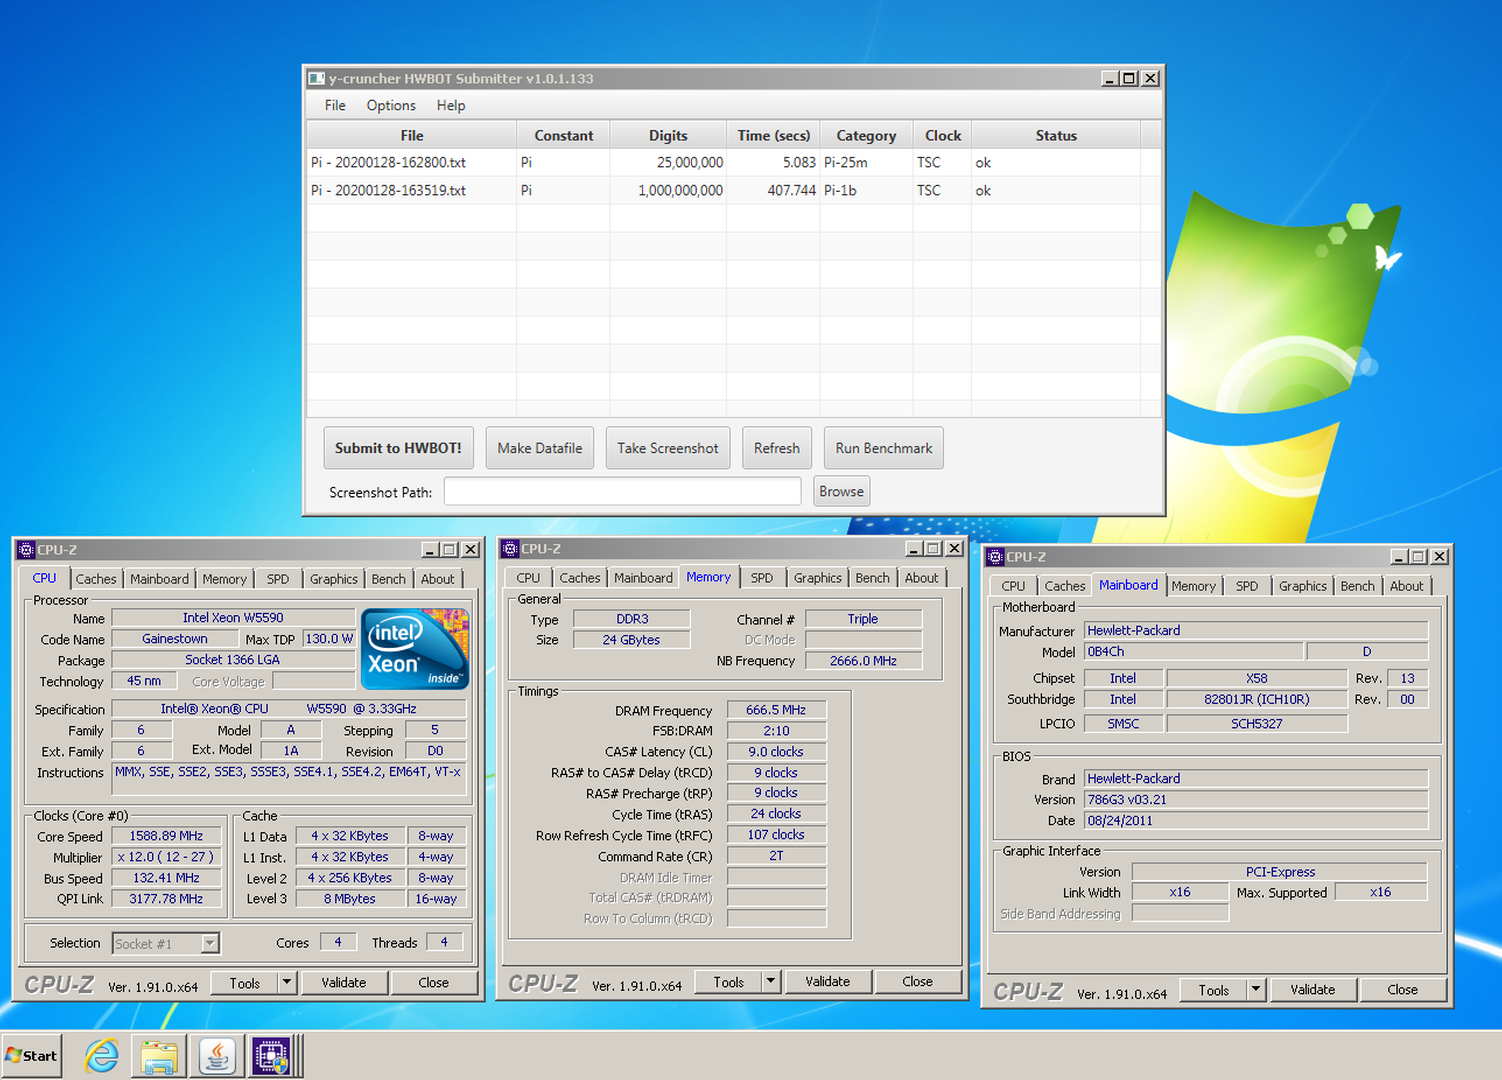This screenshot has width=1502, height=1080.
Task: Switch to About tab in left CPU-Z window
Action: tap(437, 578)
